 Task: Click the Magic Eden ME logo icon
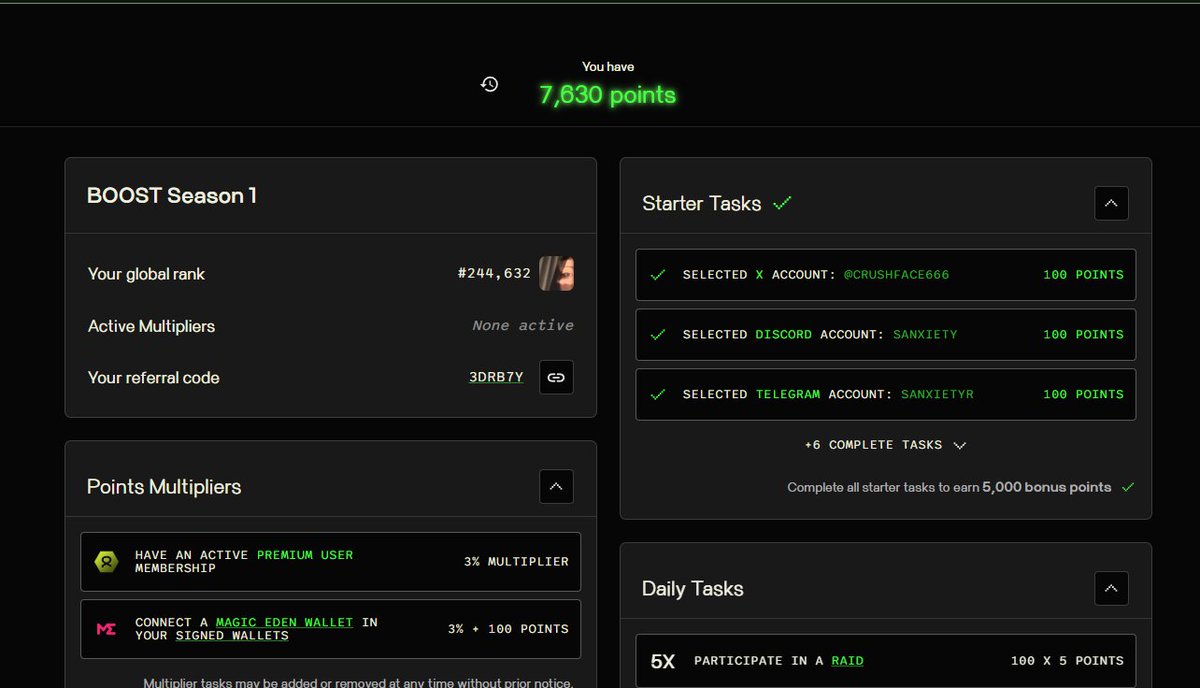click(106, 629)
